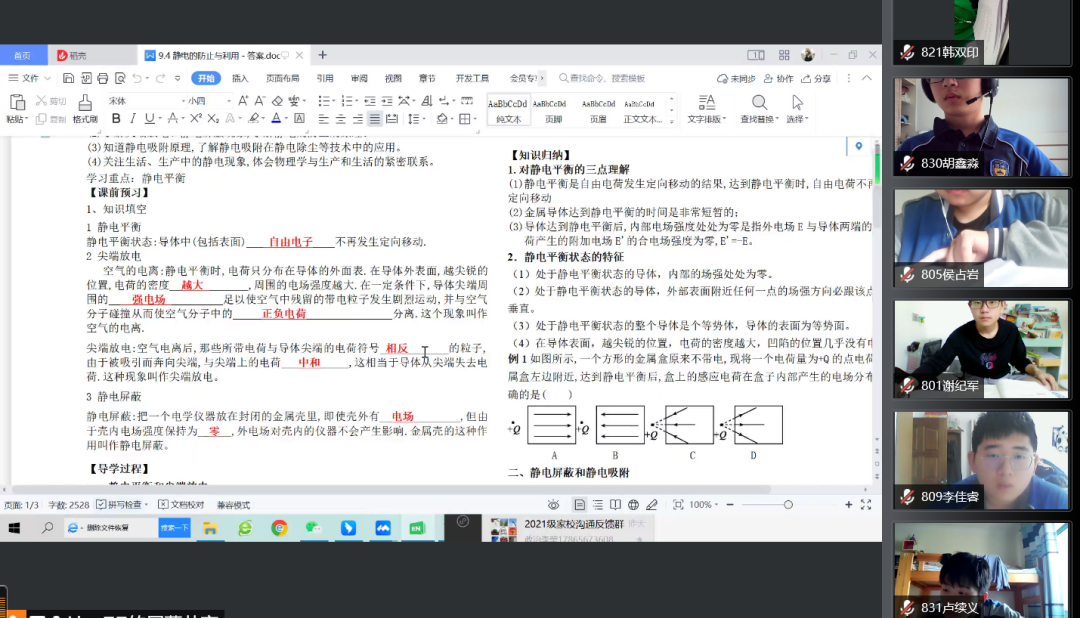Expand quick access toolbar customize arrow
Screen dimensions: 1080x618
coord(178,78)
